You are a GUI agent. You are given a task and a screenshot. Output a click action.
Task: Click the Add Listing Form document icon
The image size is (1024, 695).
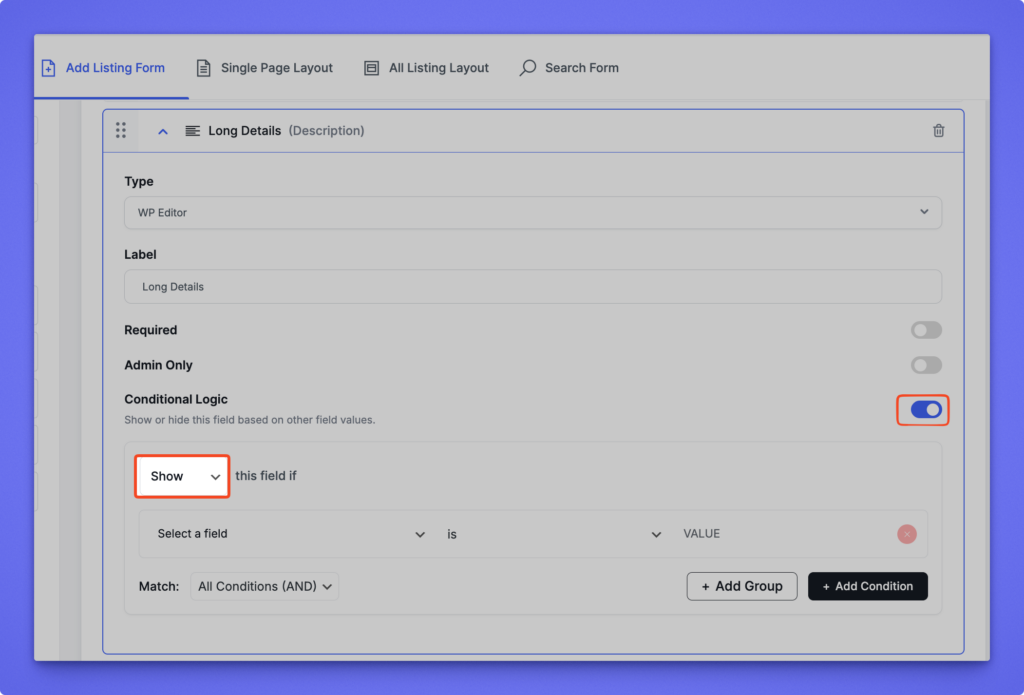click(48, 68)
